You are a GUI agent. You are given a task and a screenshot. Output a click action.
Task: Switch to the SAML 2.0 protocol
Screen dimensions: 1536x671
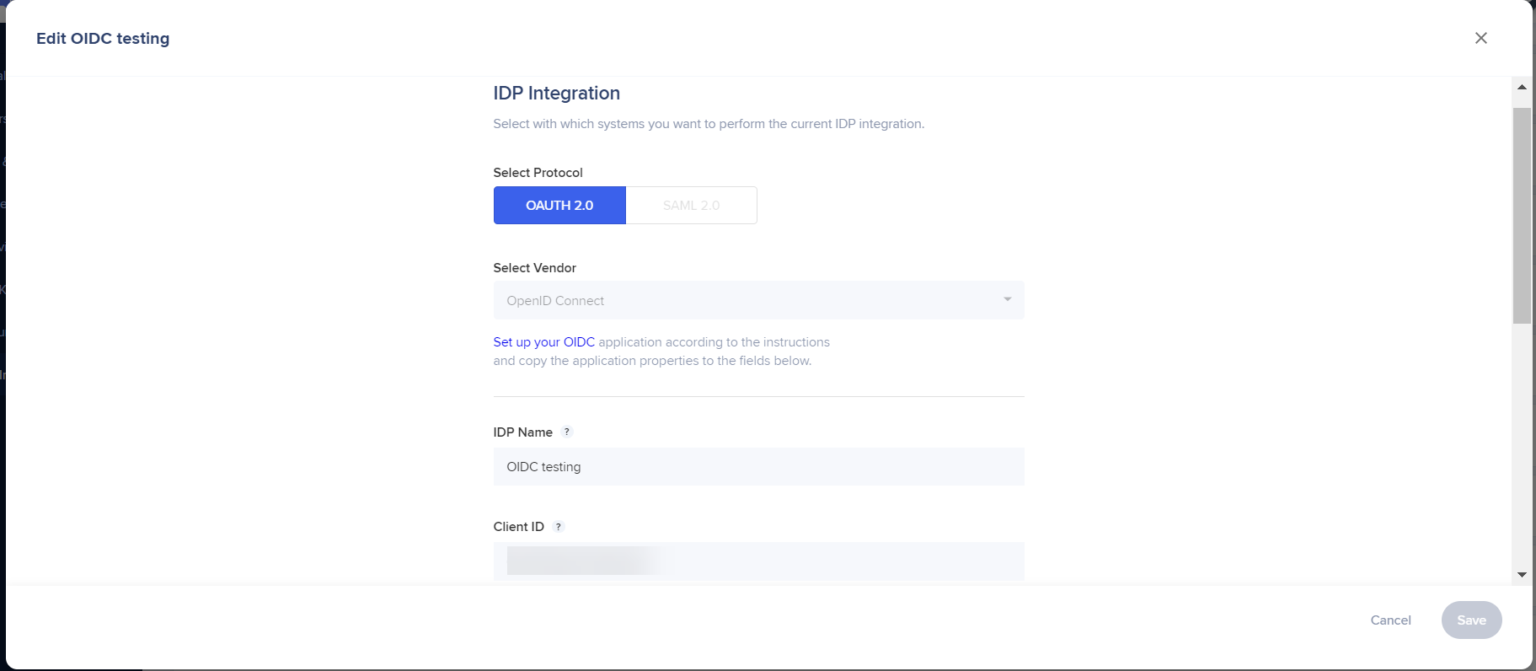click(691, 204)
